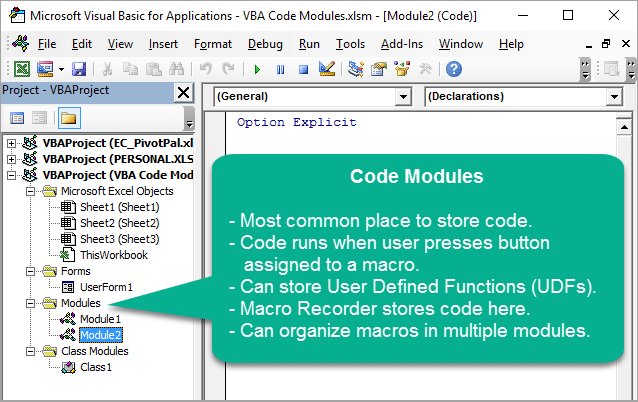Run macro with the green play button
Screen dimensions: 638x402
[257, 69]
